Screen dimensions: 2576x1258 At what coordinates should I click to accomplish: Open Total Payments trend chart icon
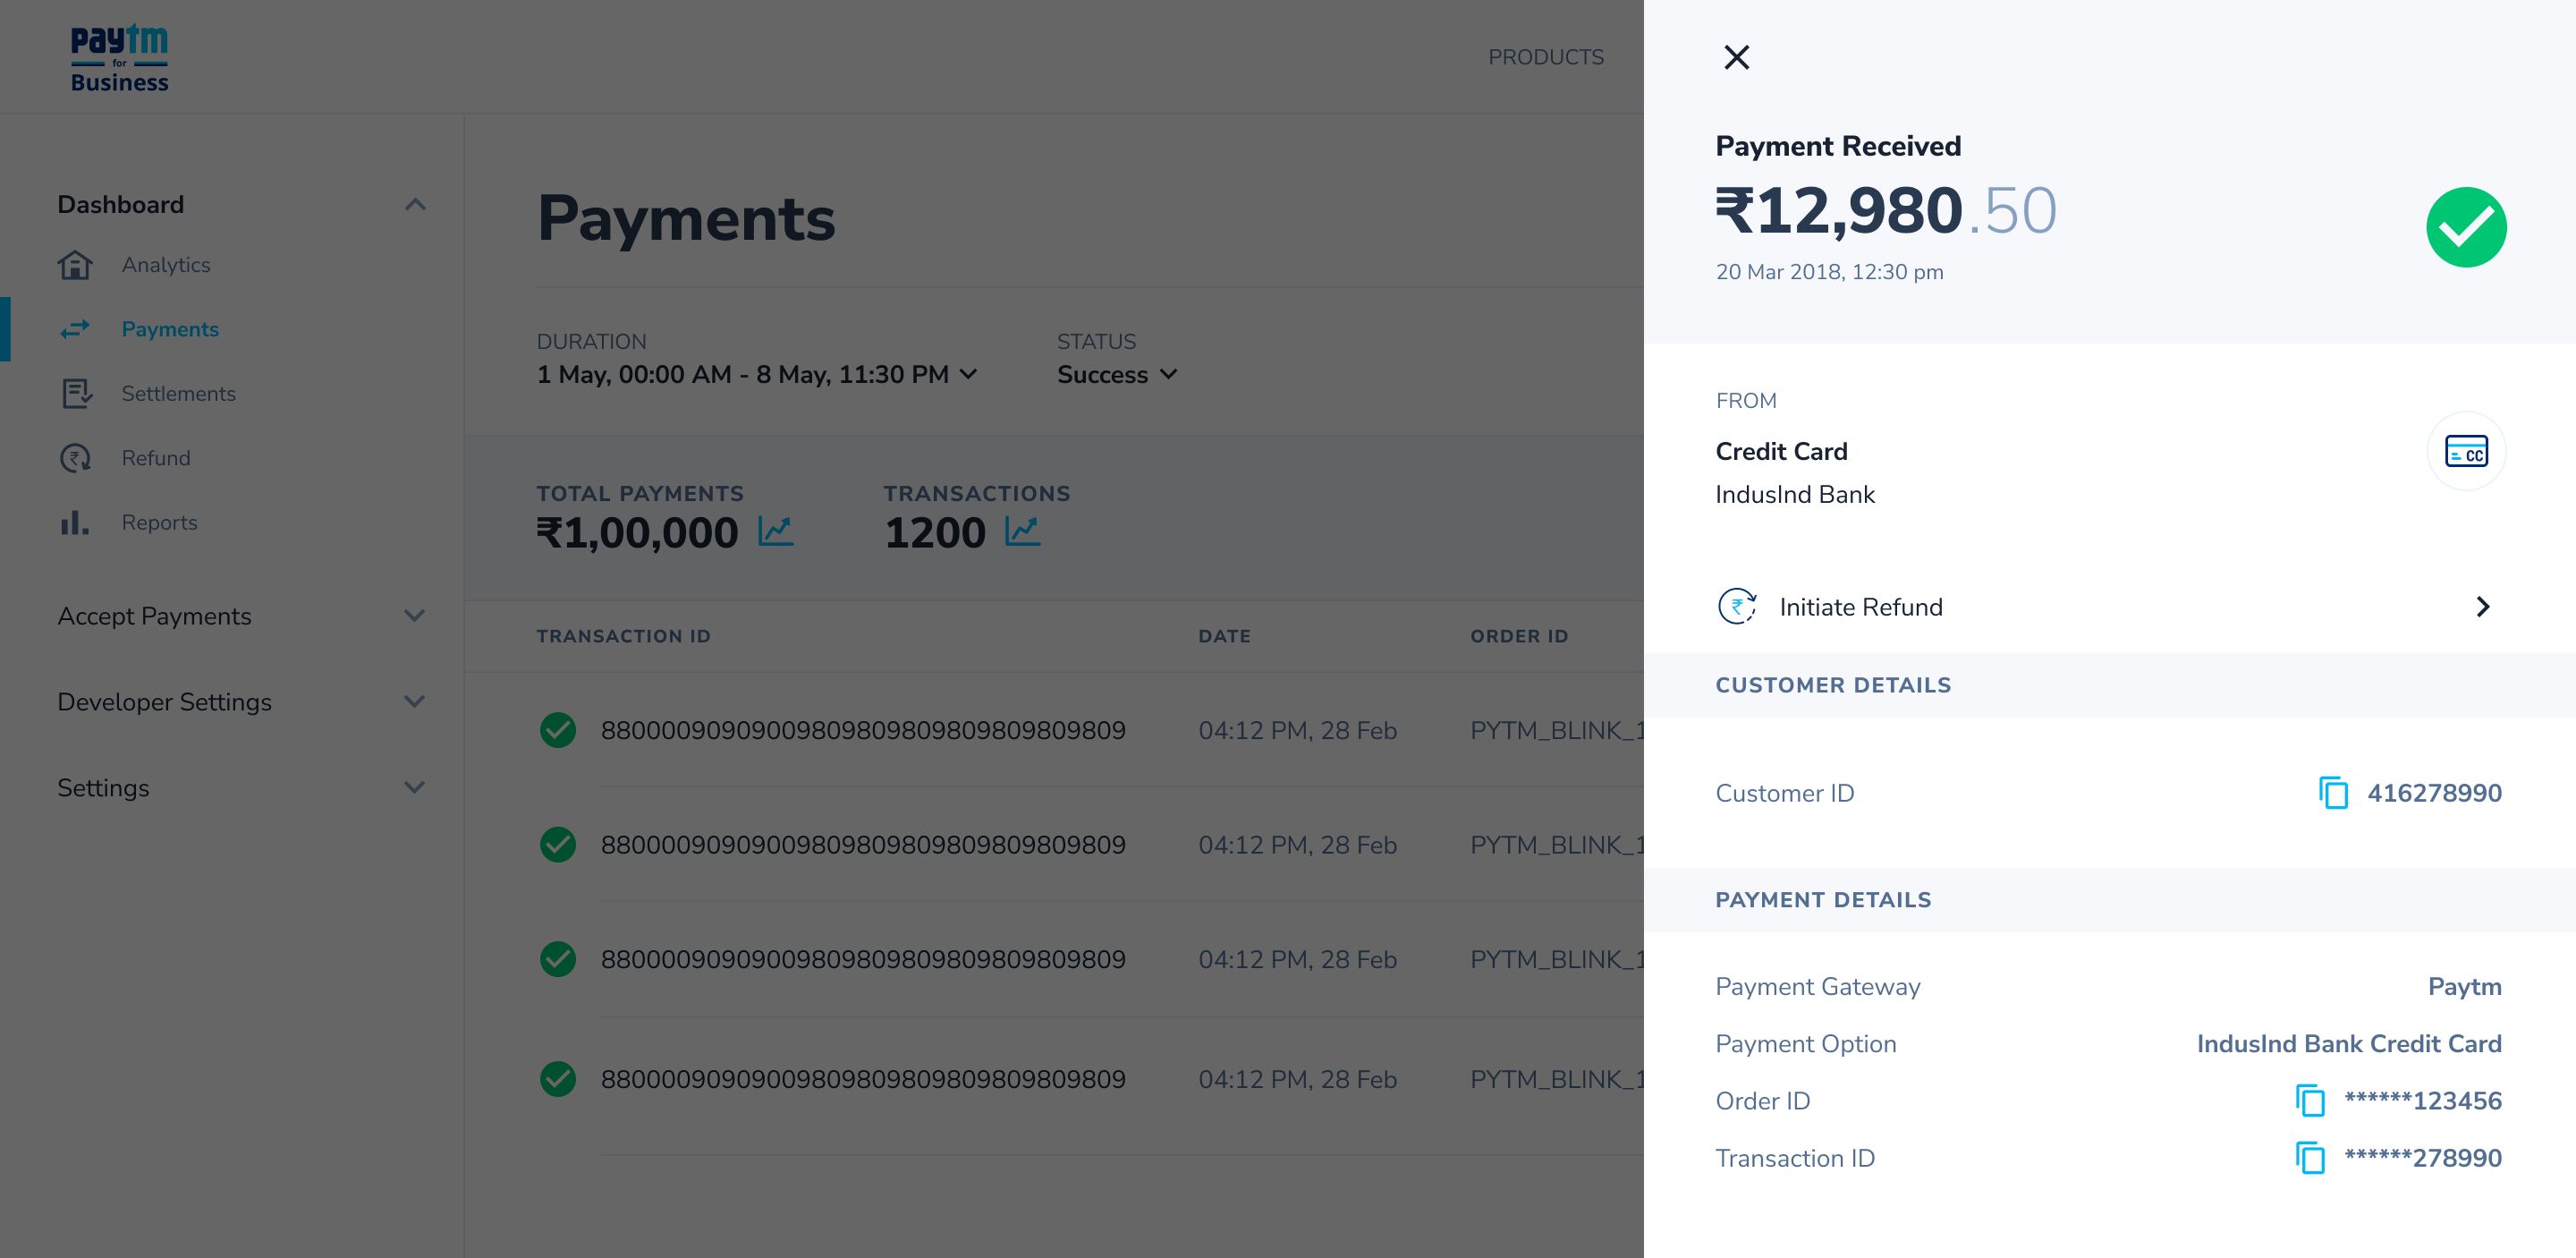(775, 531)
